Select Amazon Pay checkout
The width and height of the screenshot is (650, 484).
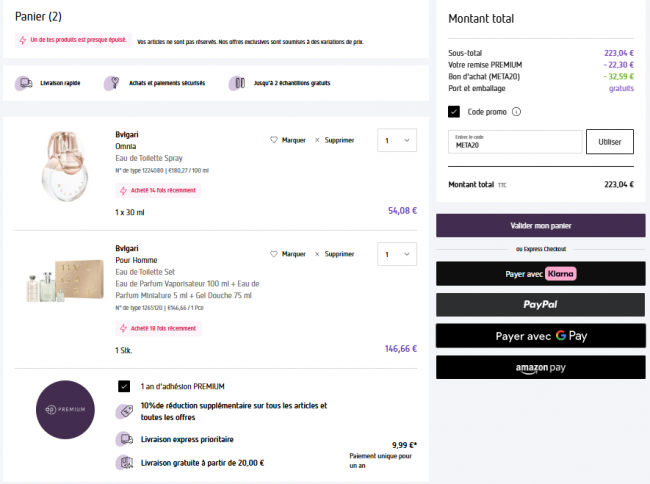(540, 368)
